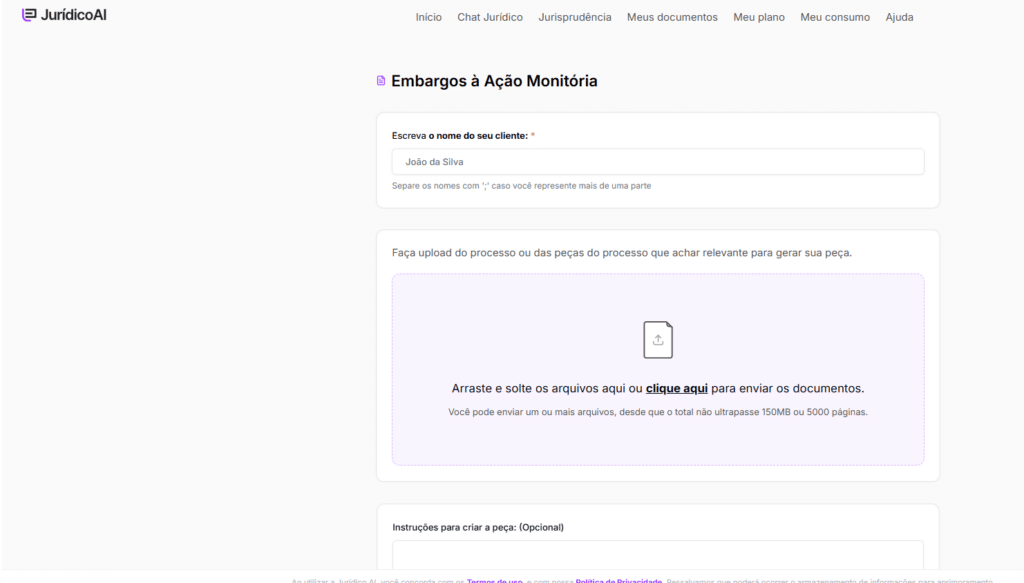
Task: Click the 'Embargos à Ação Monitória' heading
Action: (x=494, y=81)
